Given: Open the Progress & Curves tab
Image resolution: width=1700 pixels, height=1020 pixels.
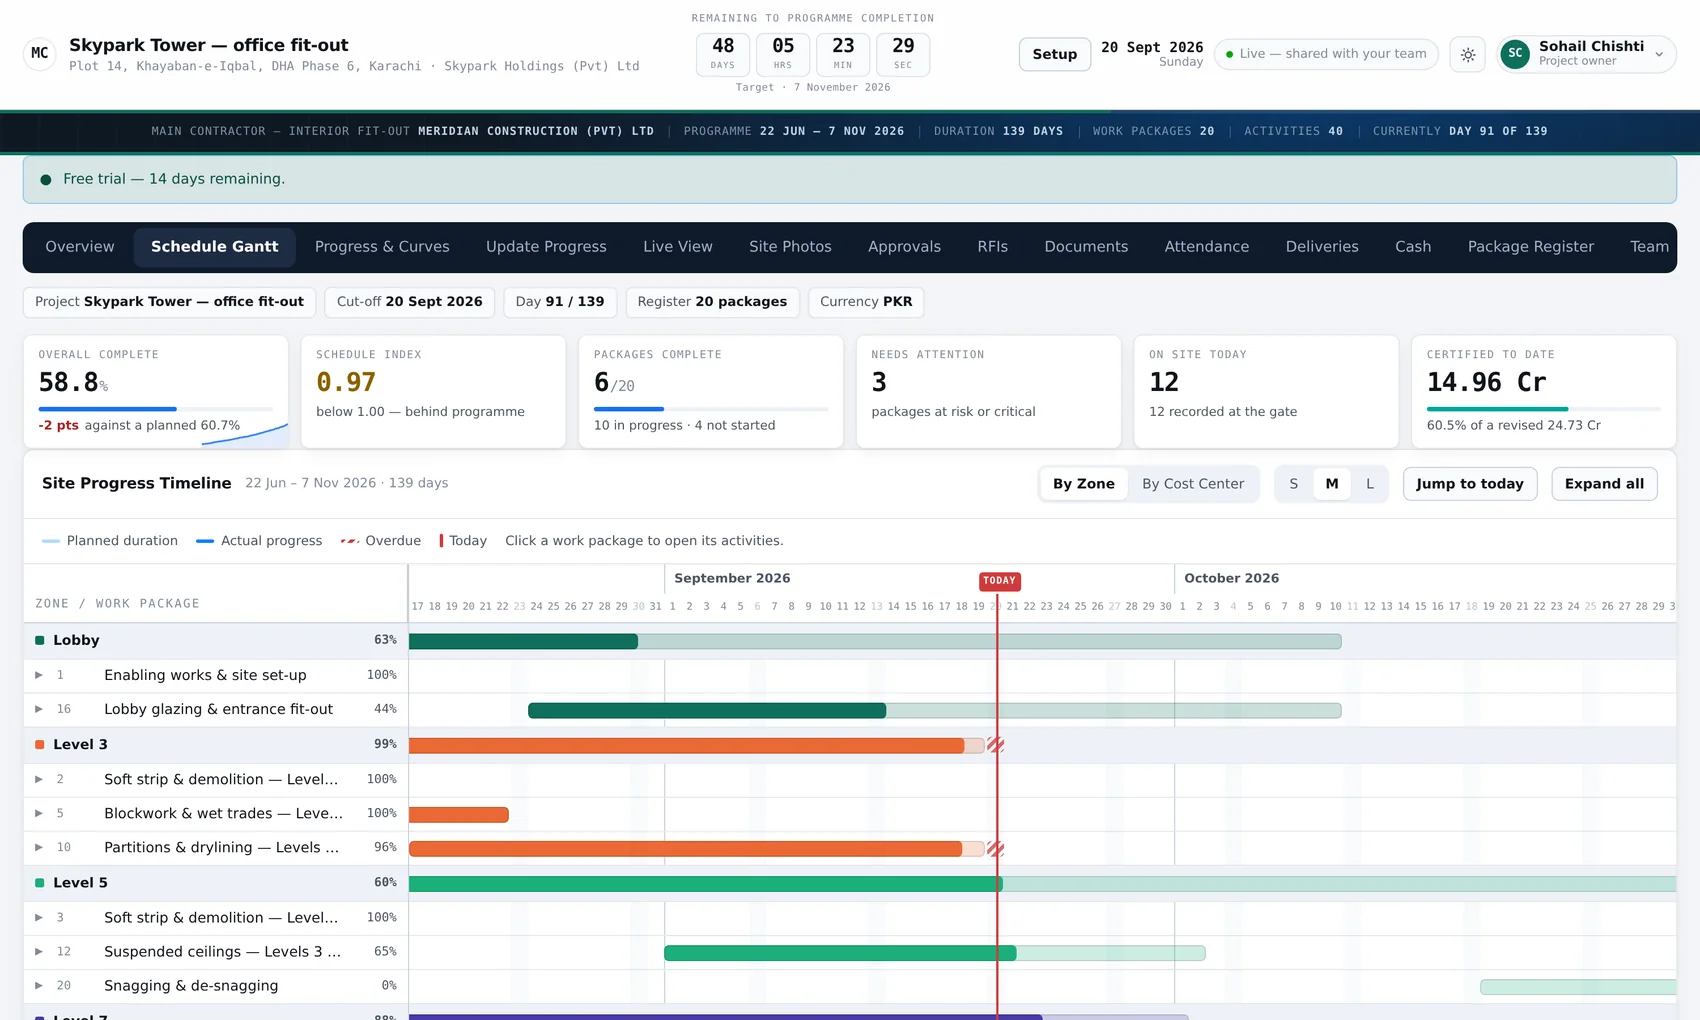Looking at the screenshot, I should [382, 247].
